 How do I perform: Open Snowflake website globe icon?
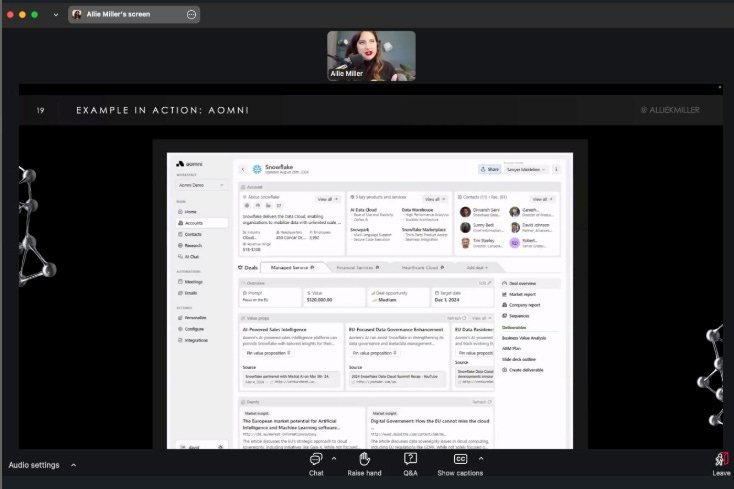pyautogui.click(x=247, y=205)
